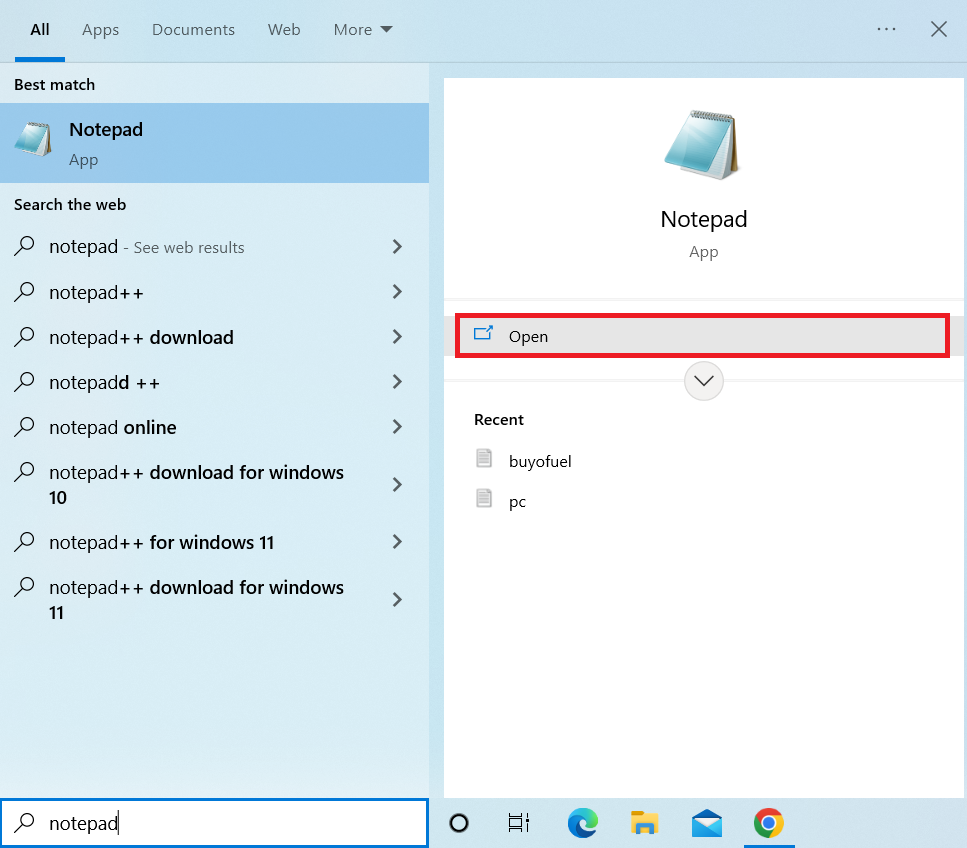Switch to the Apps tab
The height and width of the screenshot is (848, 967).
100,29
